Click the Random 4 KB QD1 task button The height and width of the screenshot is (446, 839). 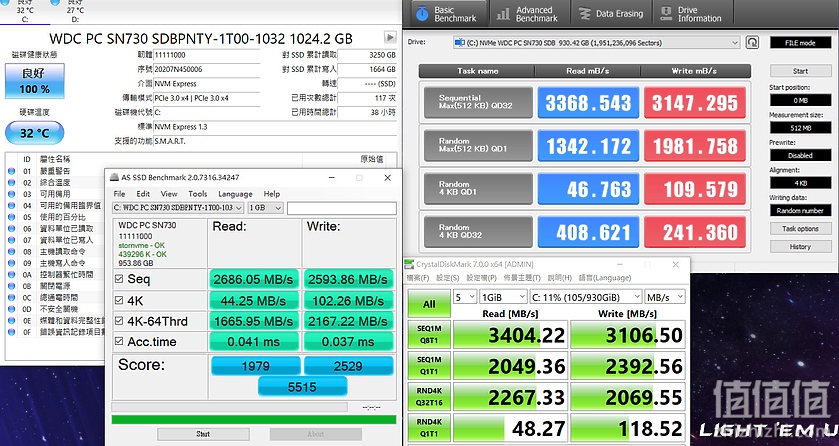click(x=478, y=188)
